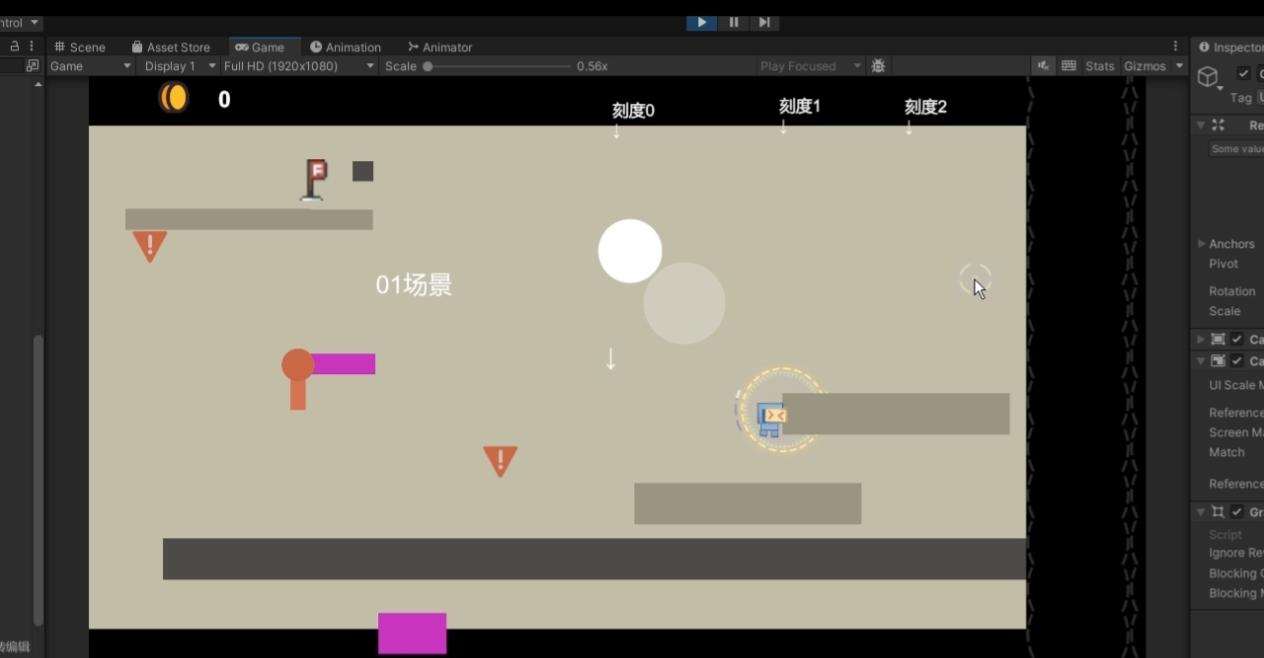Click Play Focused mode selector

(808, 66)
